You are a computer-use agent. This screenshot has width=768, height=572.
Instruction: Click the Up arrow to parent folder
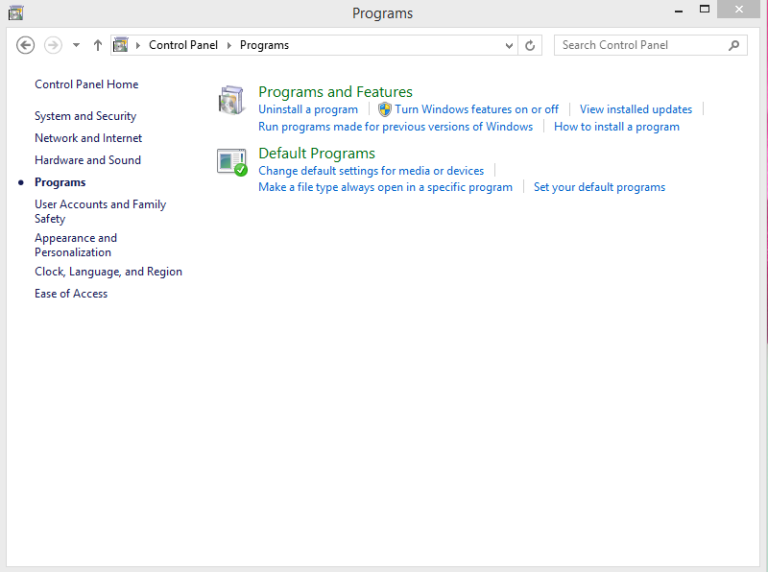[97, 45]
